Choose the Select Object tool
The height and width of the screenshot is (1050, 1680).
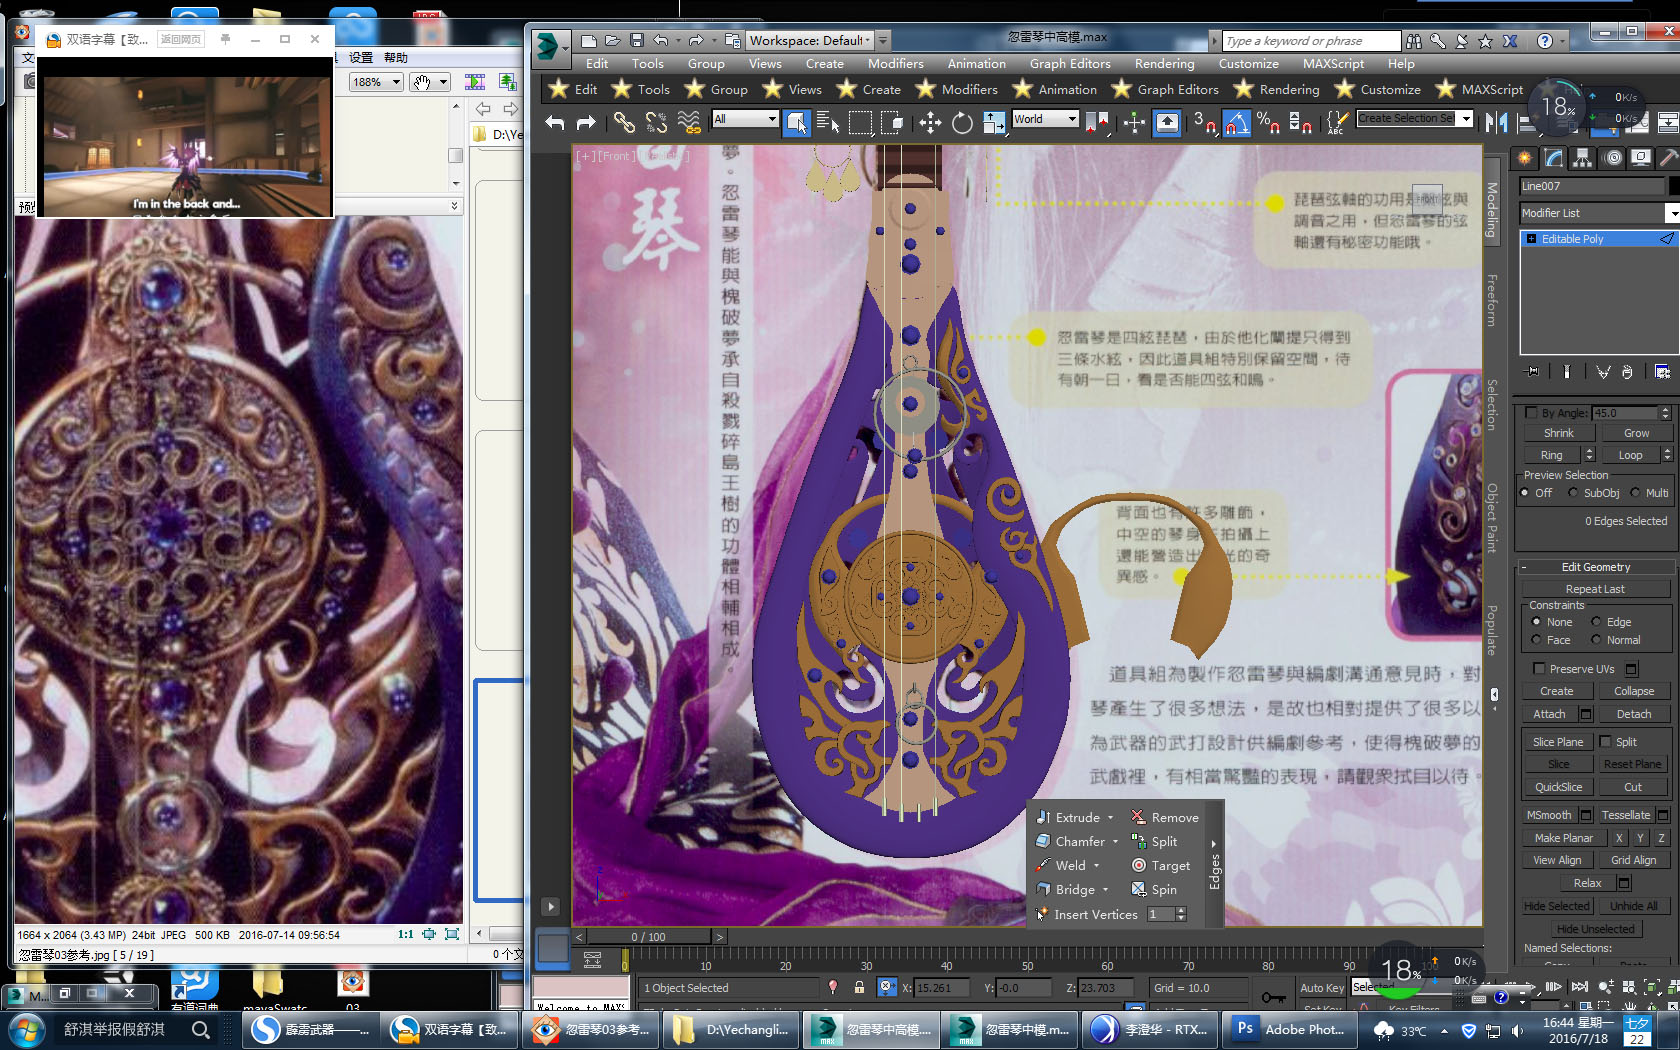coord(796,122)
